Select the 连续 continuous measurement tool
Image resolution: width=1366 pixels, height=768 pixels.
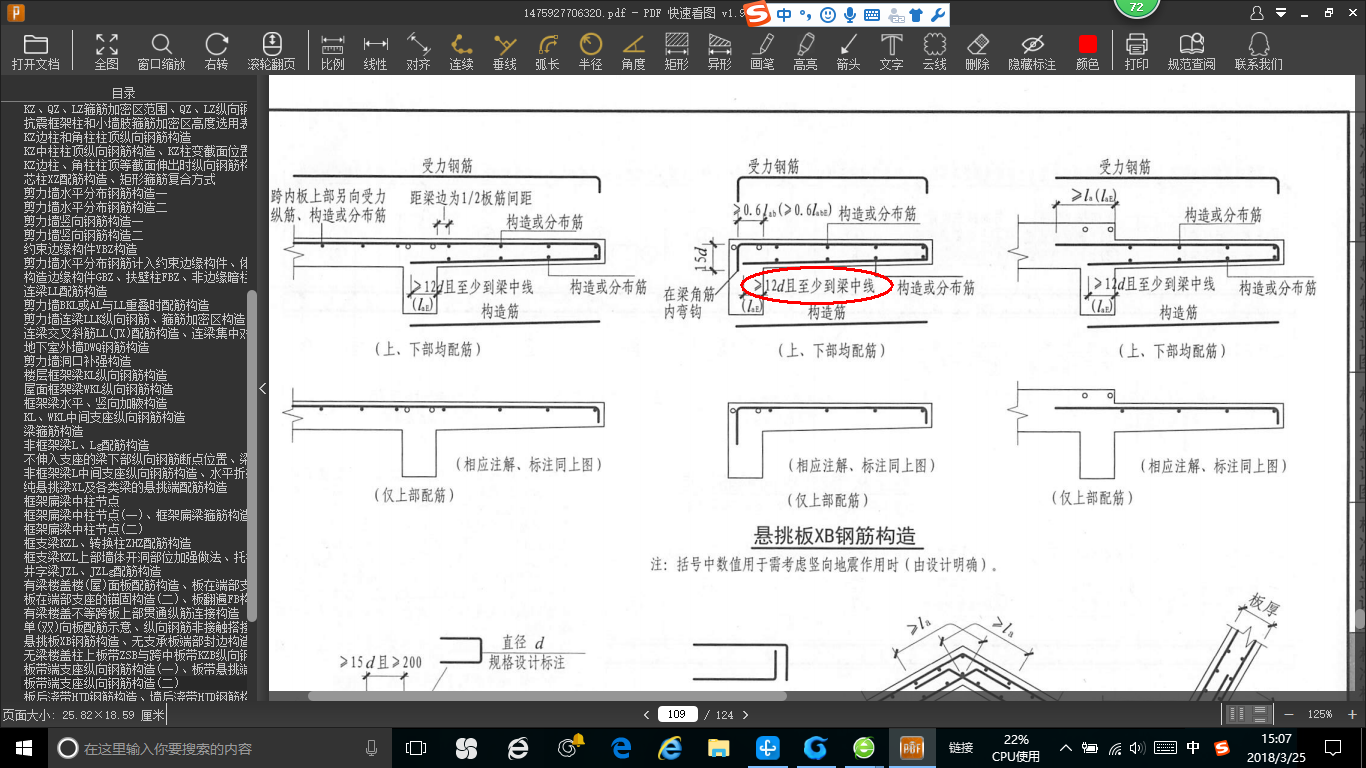461,52
